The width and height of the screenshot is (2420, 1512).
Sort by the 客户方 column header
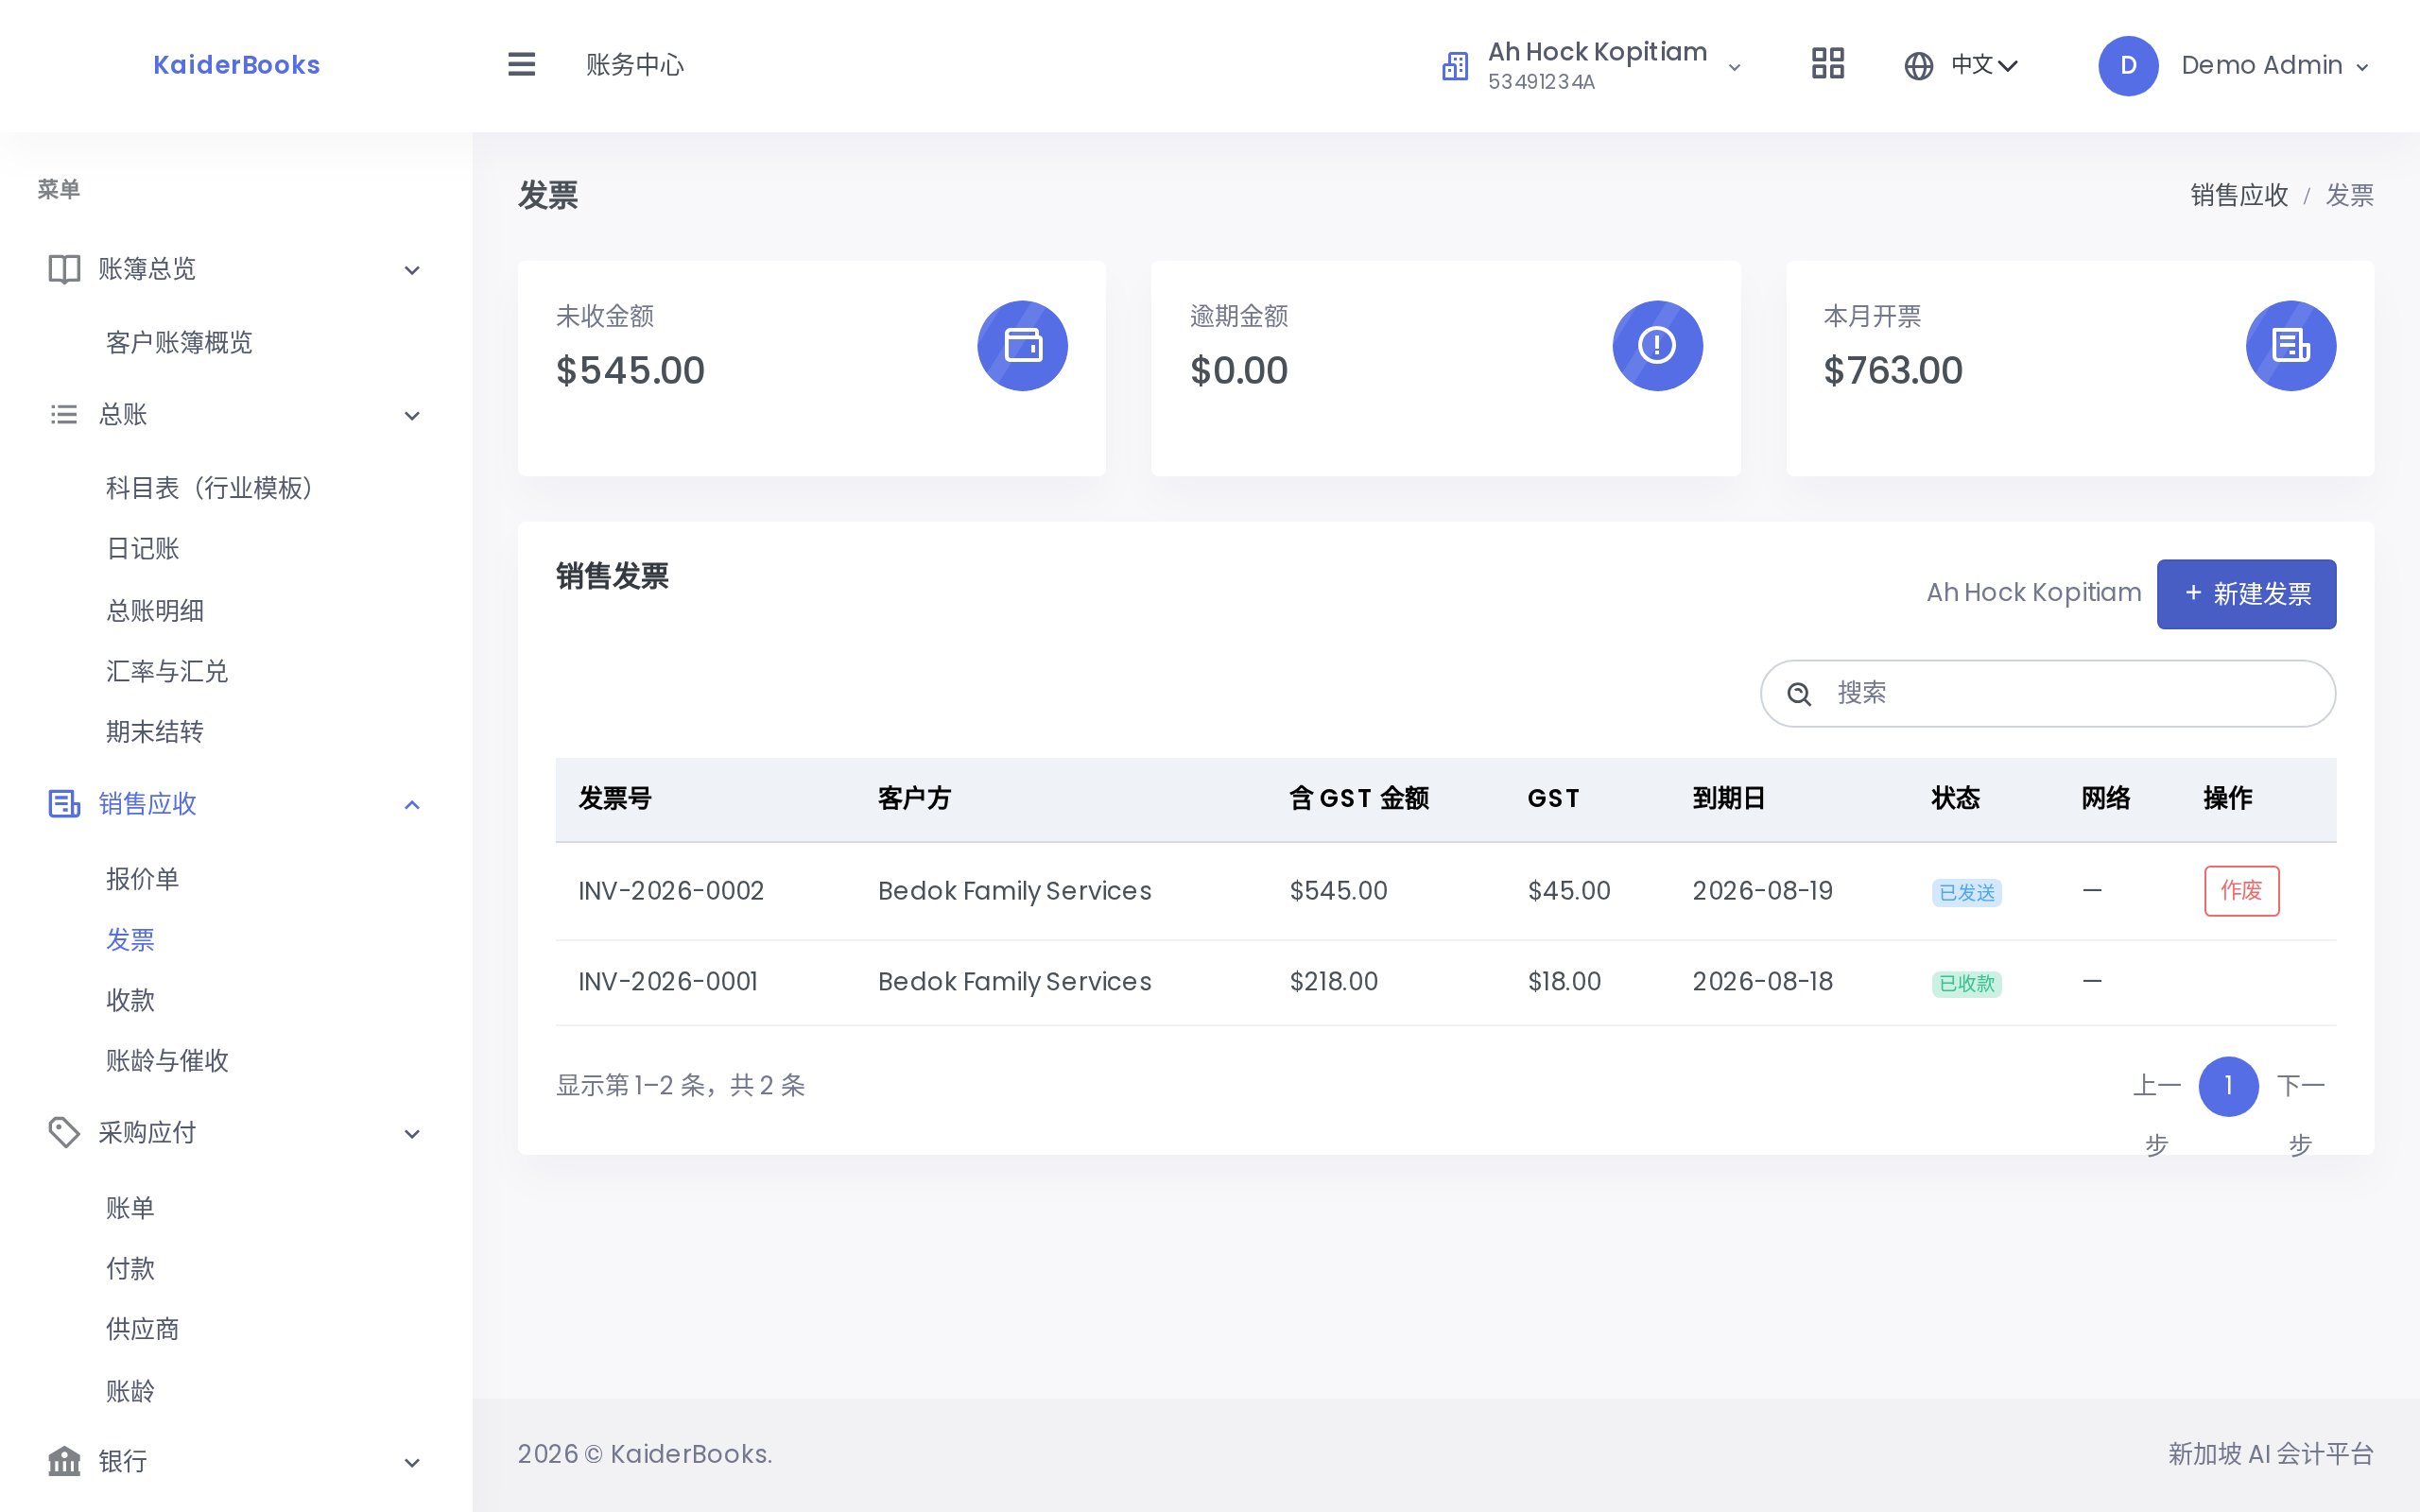click(914, 799)
